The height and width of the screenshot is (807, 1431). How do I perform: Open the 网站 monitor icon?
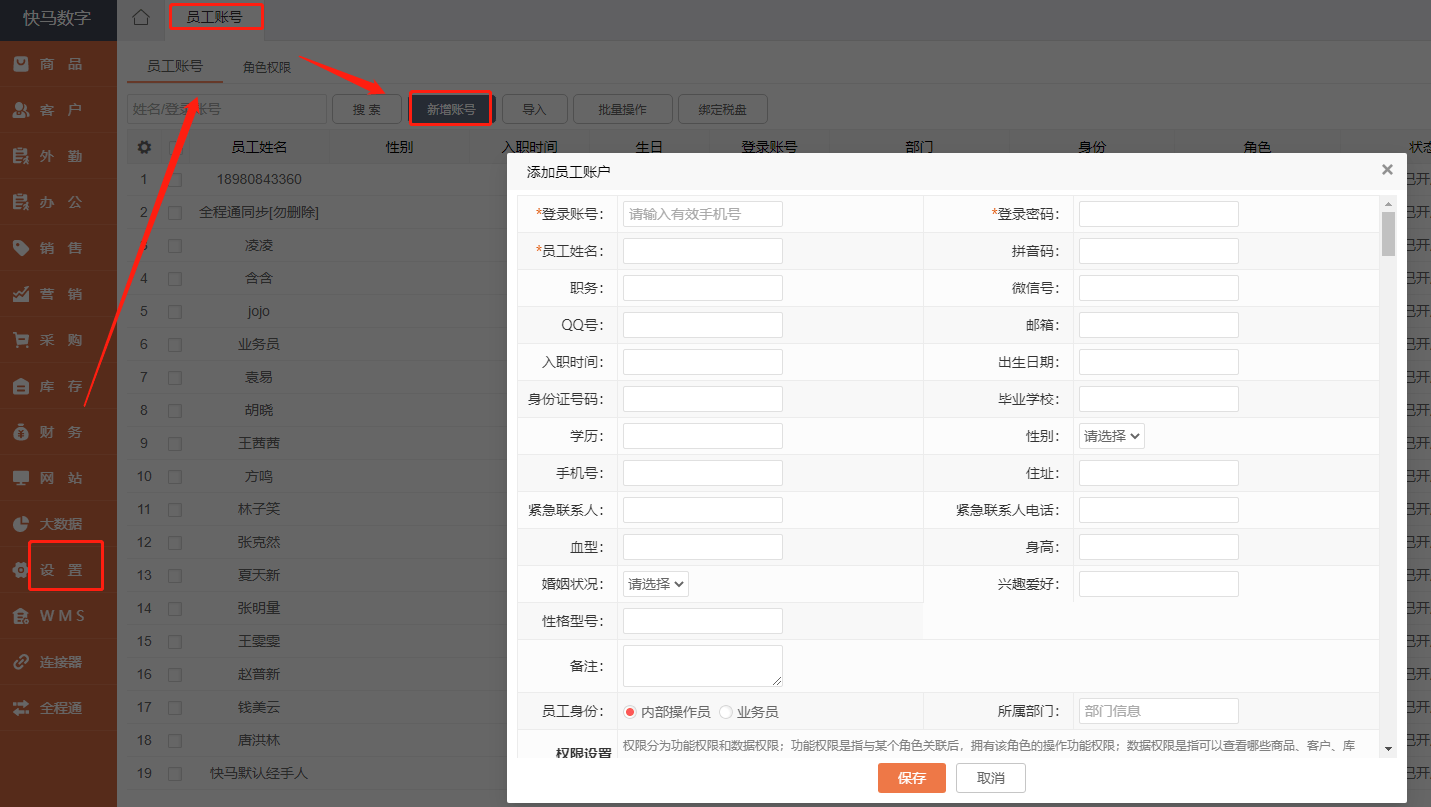tap(20, 478)
